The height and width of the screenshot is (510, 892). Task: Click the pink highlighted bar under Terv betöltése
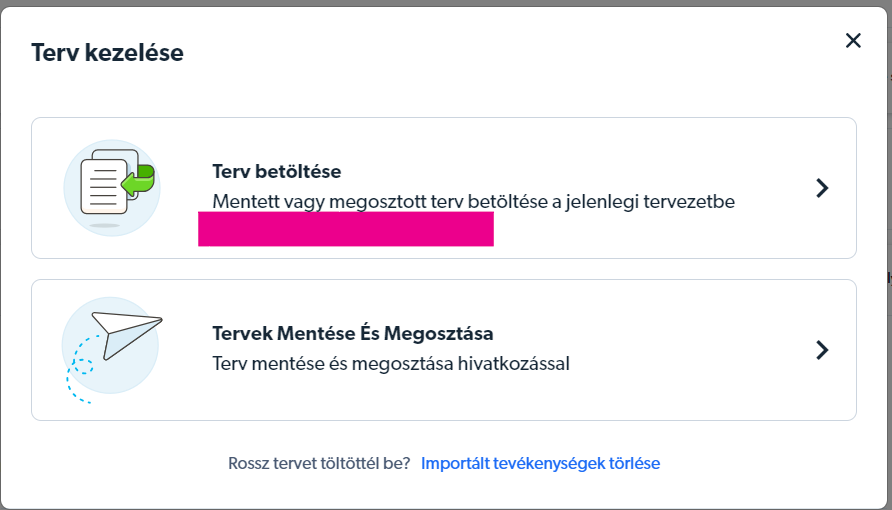[x=346, y=228]
